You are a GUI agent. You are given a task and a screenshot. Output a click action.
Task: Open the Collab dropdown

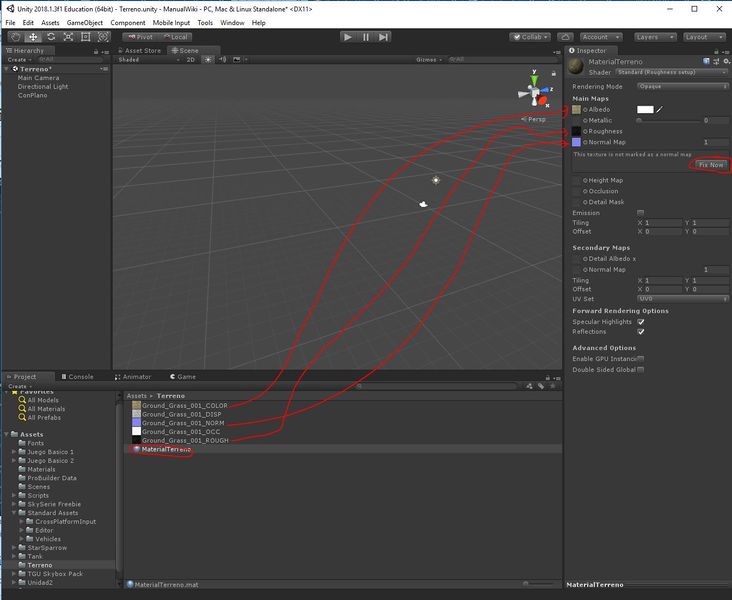pyautogui.click(x=530, y=37)
